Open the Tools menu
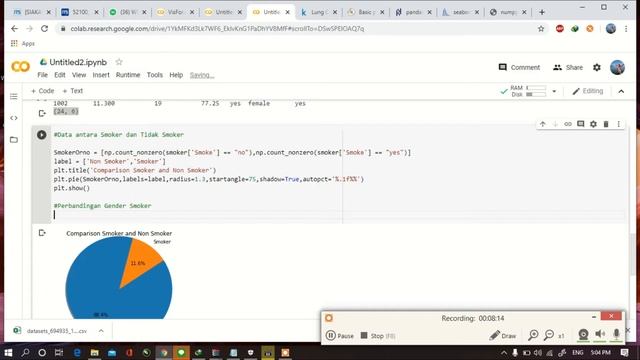This screenshot has width=640, height=360. 155,75
